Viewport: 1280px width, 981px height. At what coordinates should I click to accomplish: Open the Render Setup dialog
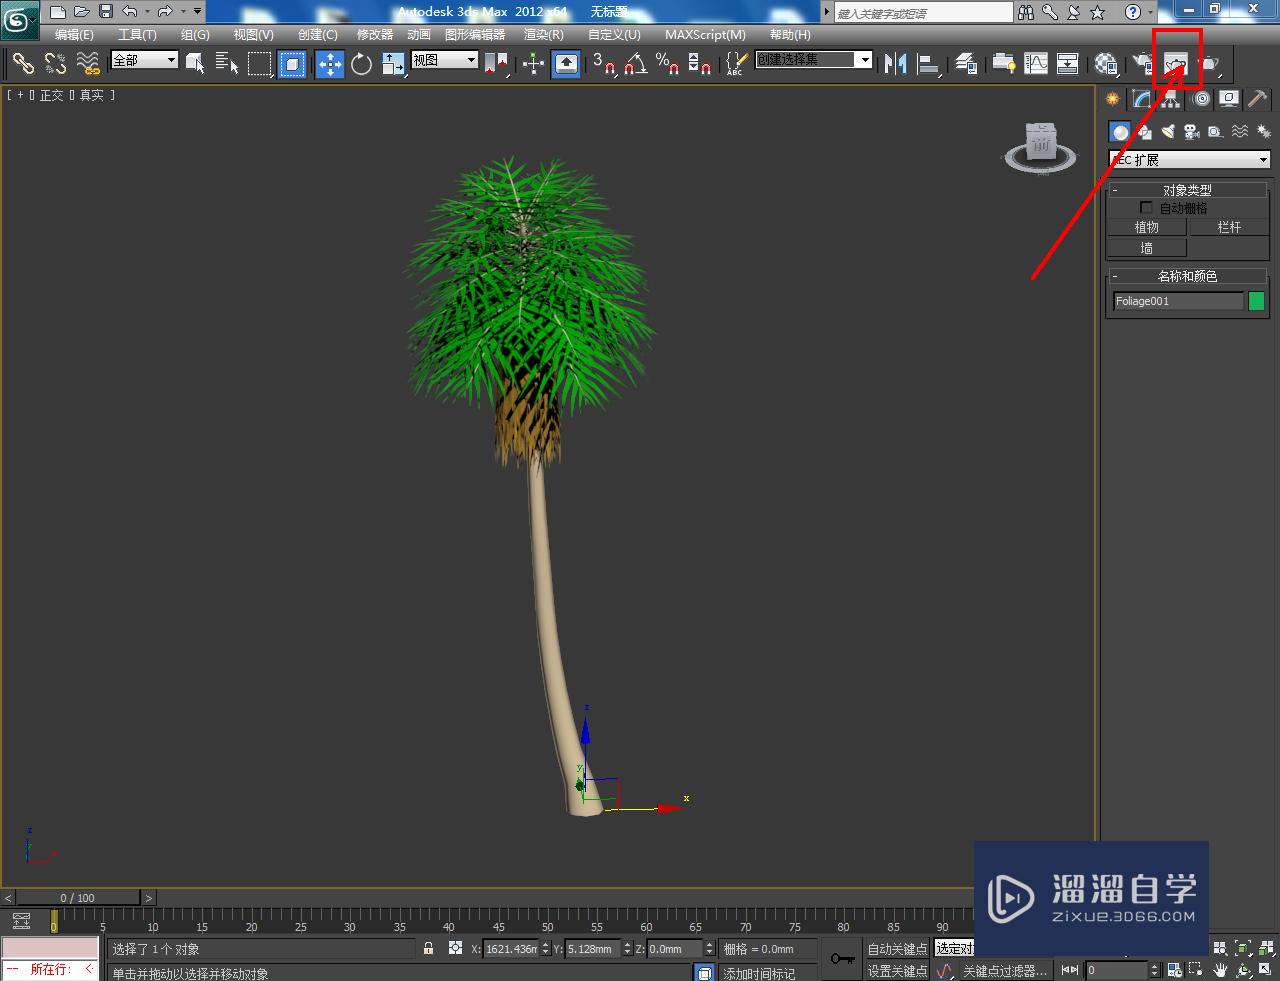tap(1144, 64)
